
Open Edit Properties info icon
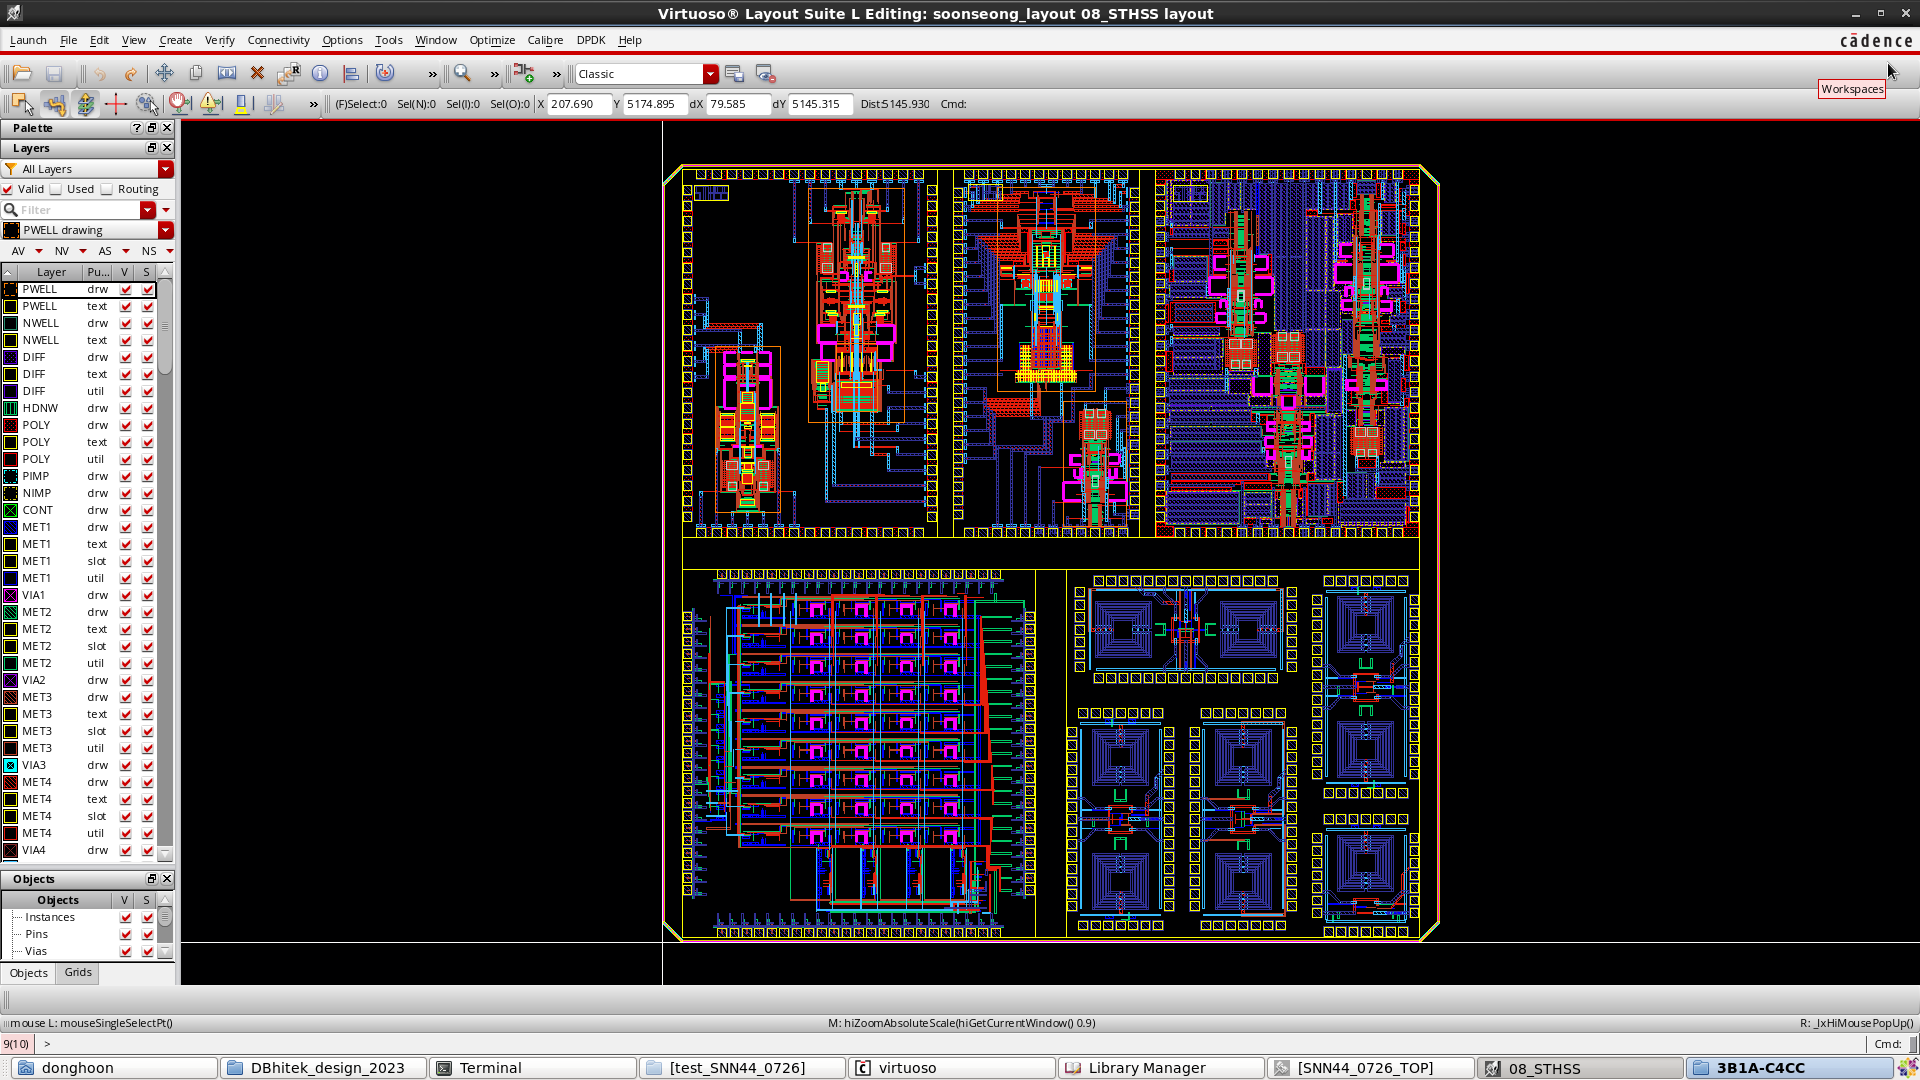point(320,73)
